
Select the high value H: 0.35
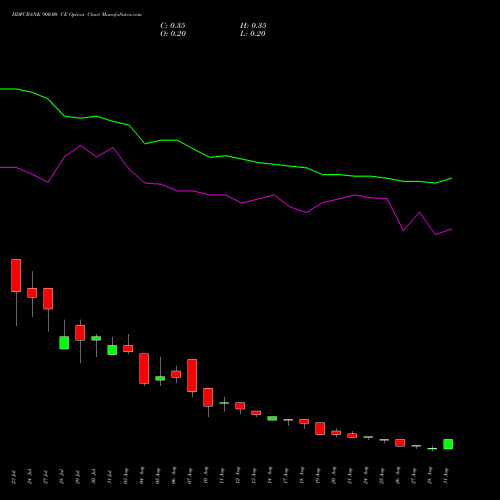coord(253,26)
